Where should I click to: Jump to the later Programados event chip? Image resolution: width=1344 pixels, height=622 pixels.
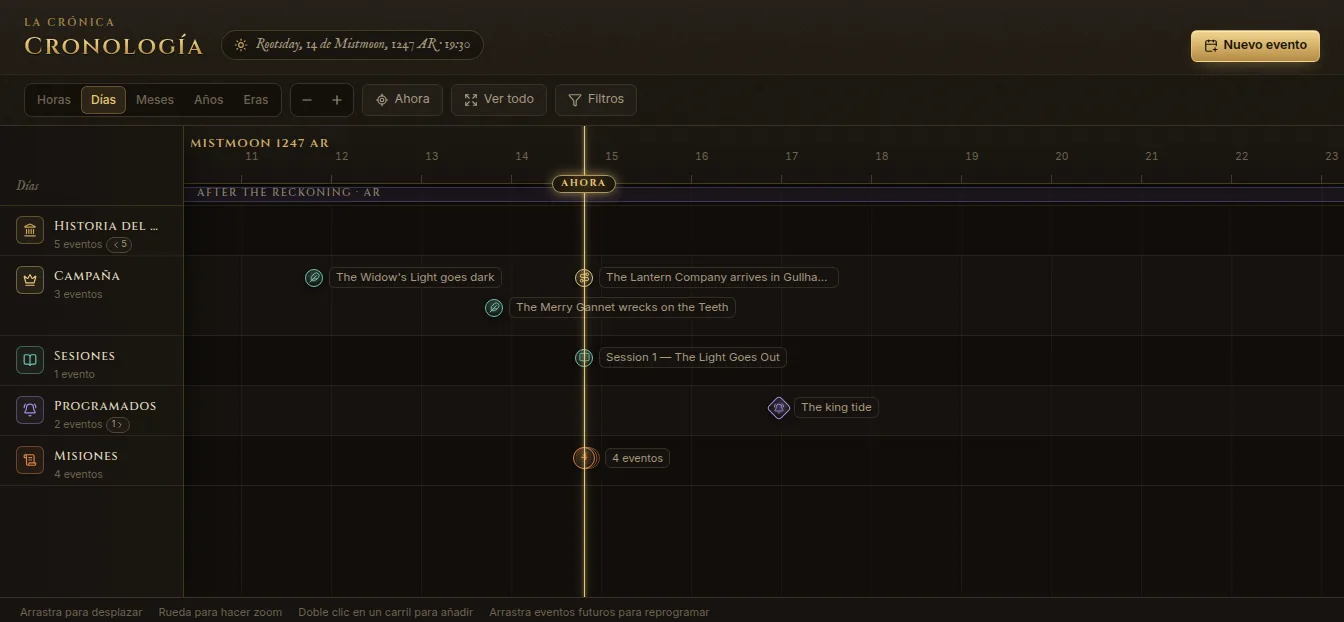[x=118, y=425]
